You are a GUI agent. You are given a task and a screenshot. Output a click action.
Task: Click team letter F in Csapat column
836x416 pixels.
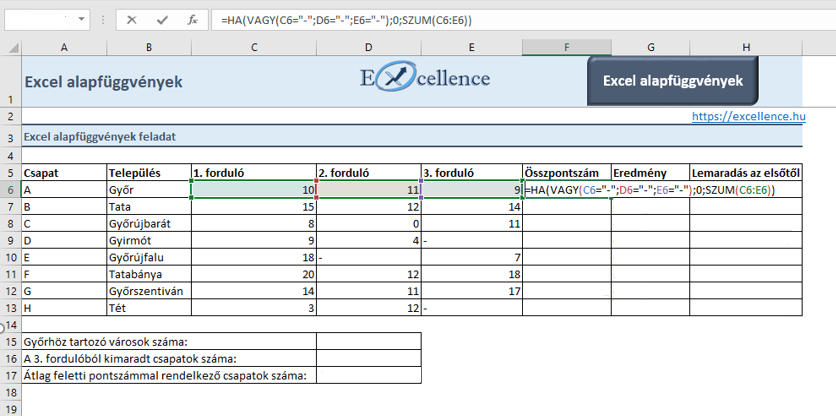pyautogui.click(x=65, y=274)
